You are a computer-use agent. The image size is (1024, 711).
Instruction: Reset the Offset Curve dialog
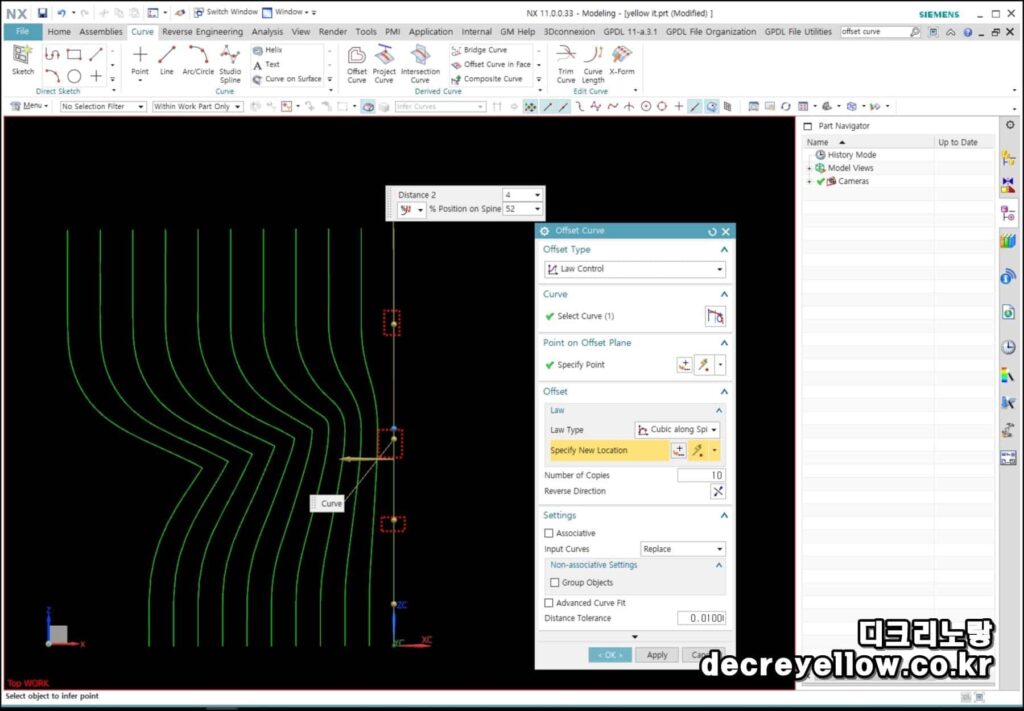[x=712, y=231]
